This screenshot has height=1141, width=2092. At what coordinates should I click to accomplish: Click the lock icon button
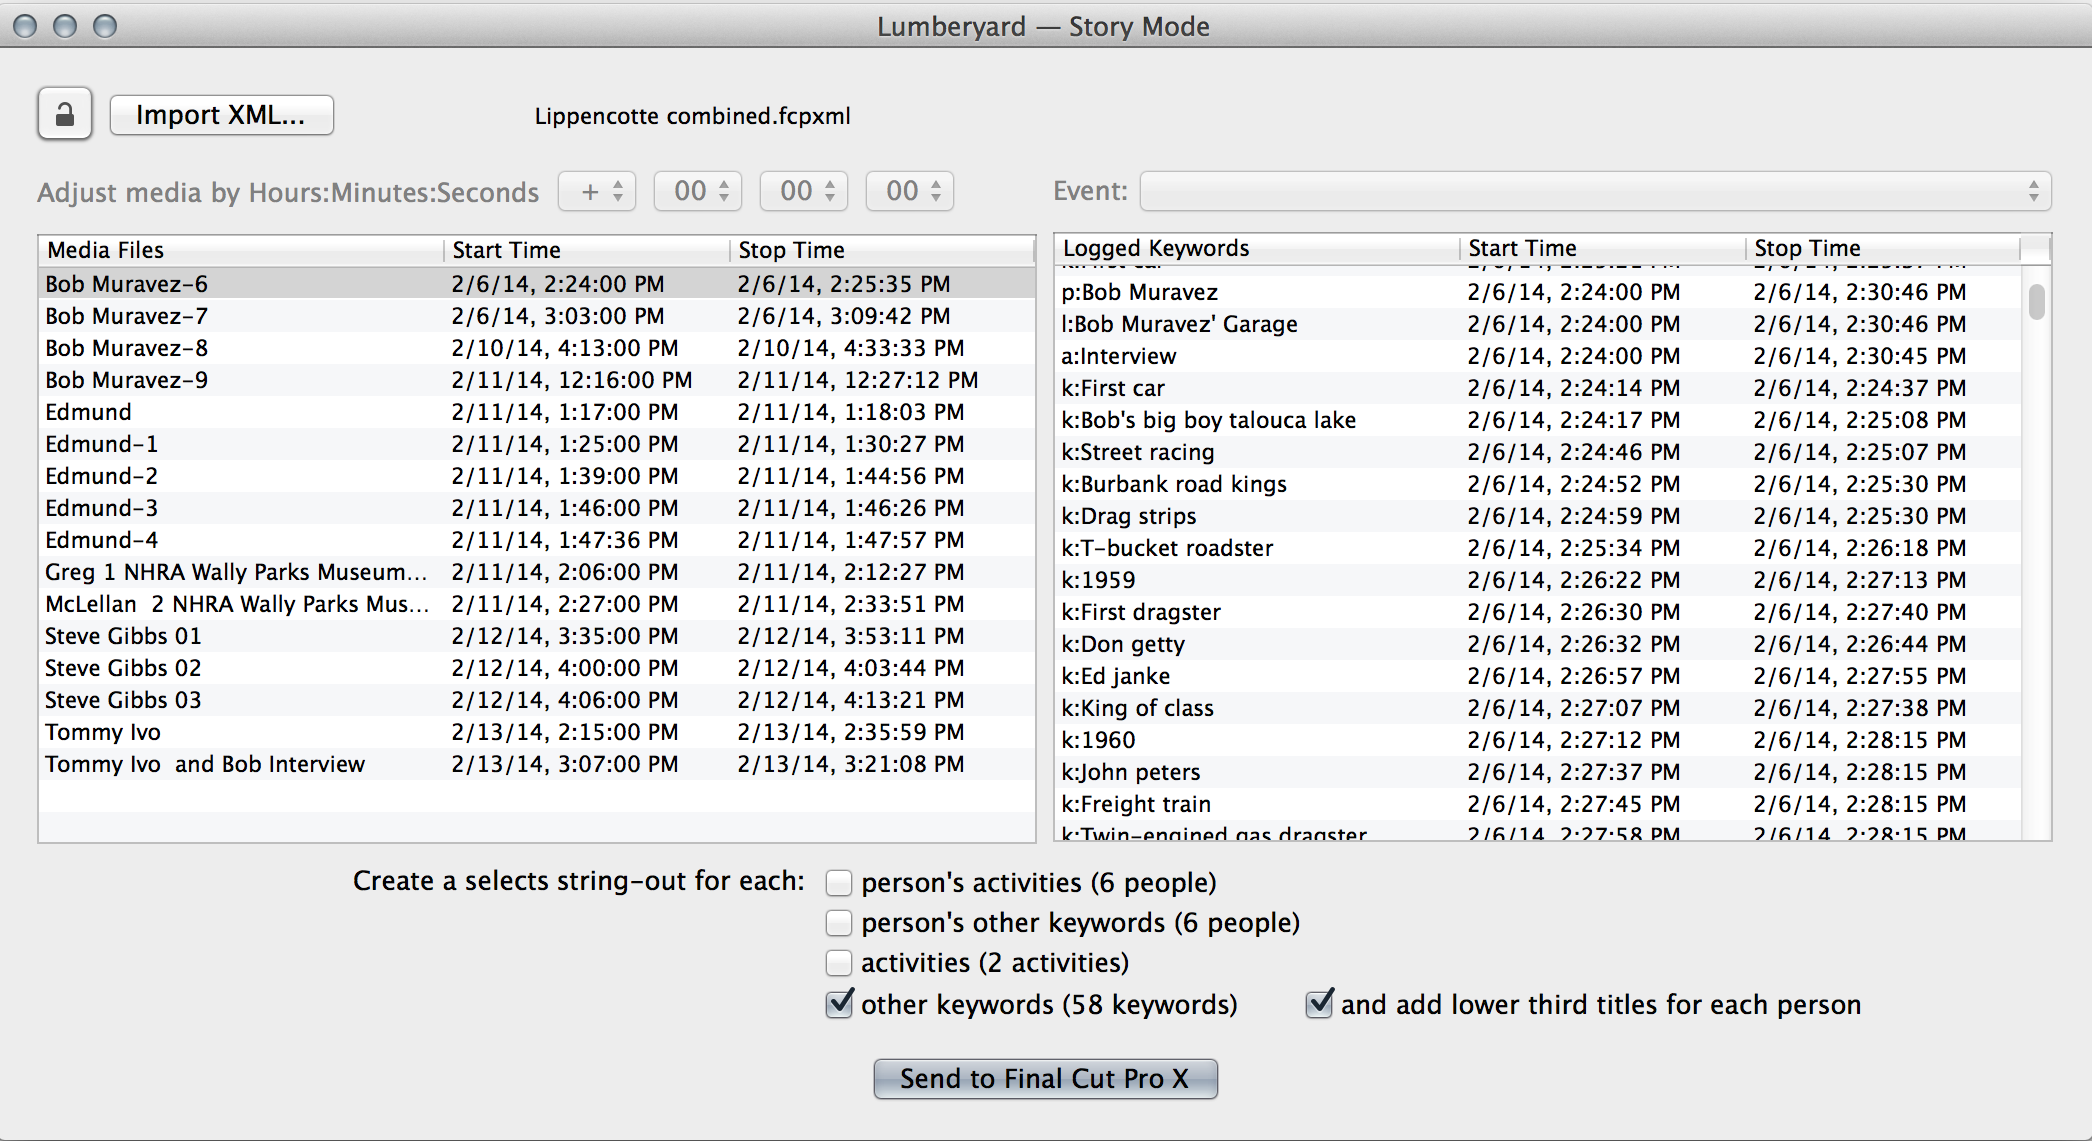[65, 114]
